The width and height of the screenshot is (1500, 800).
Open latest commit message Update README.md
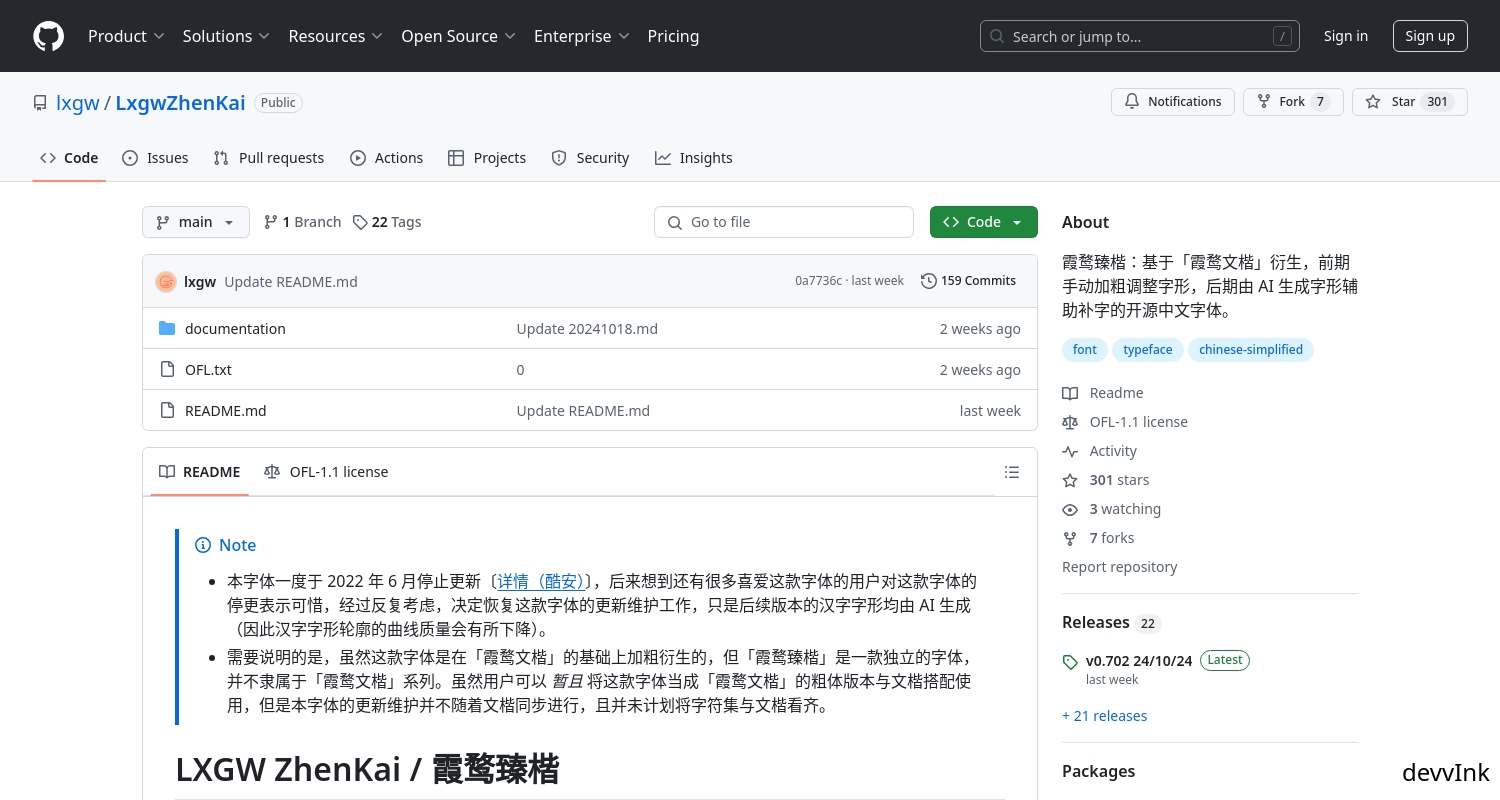(291, 282)
